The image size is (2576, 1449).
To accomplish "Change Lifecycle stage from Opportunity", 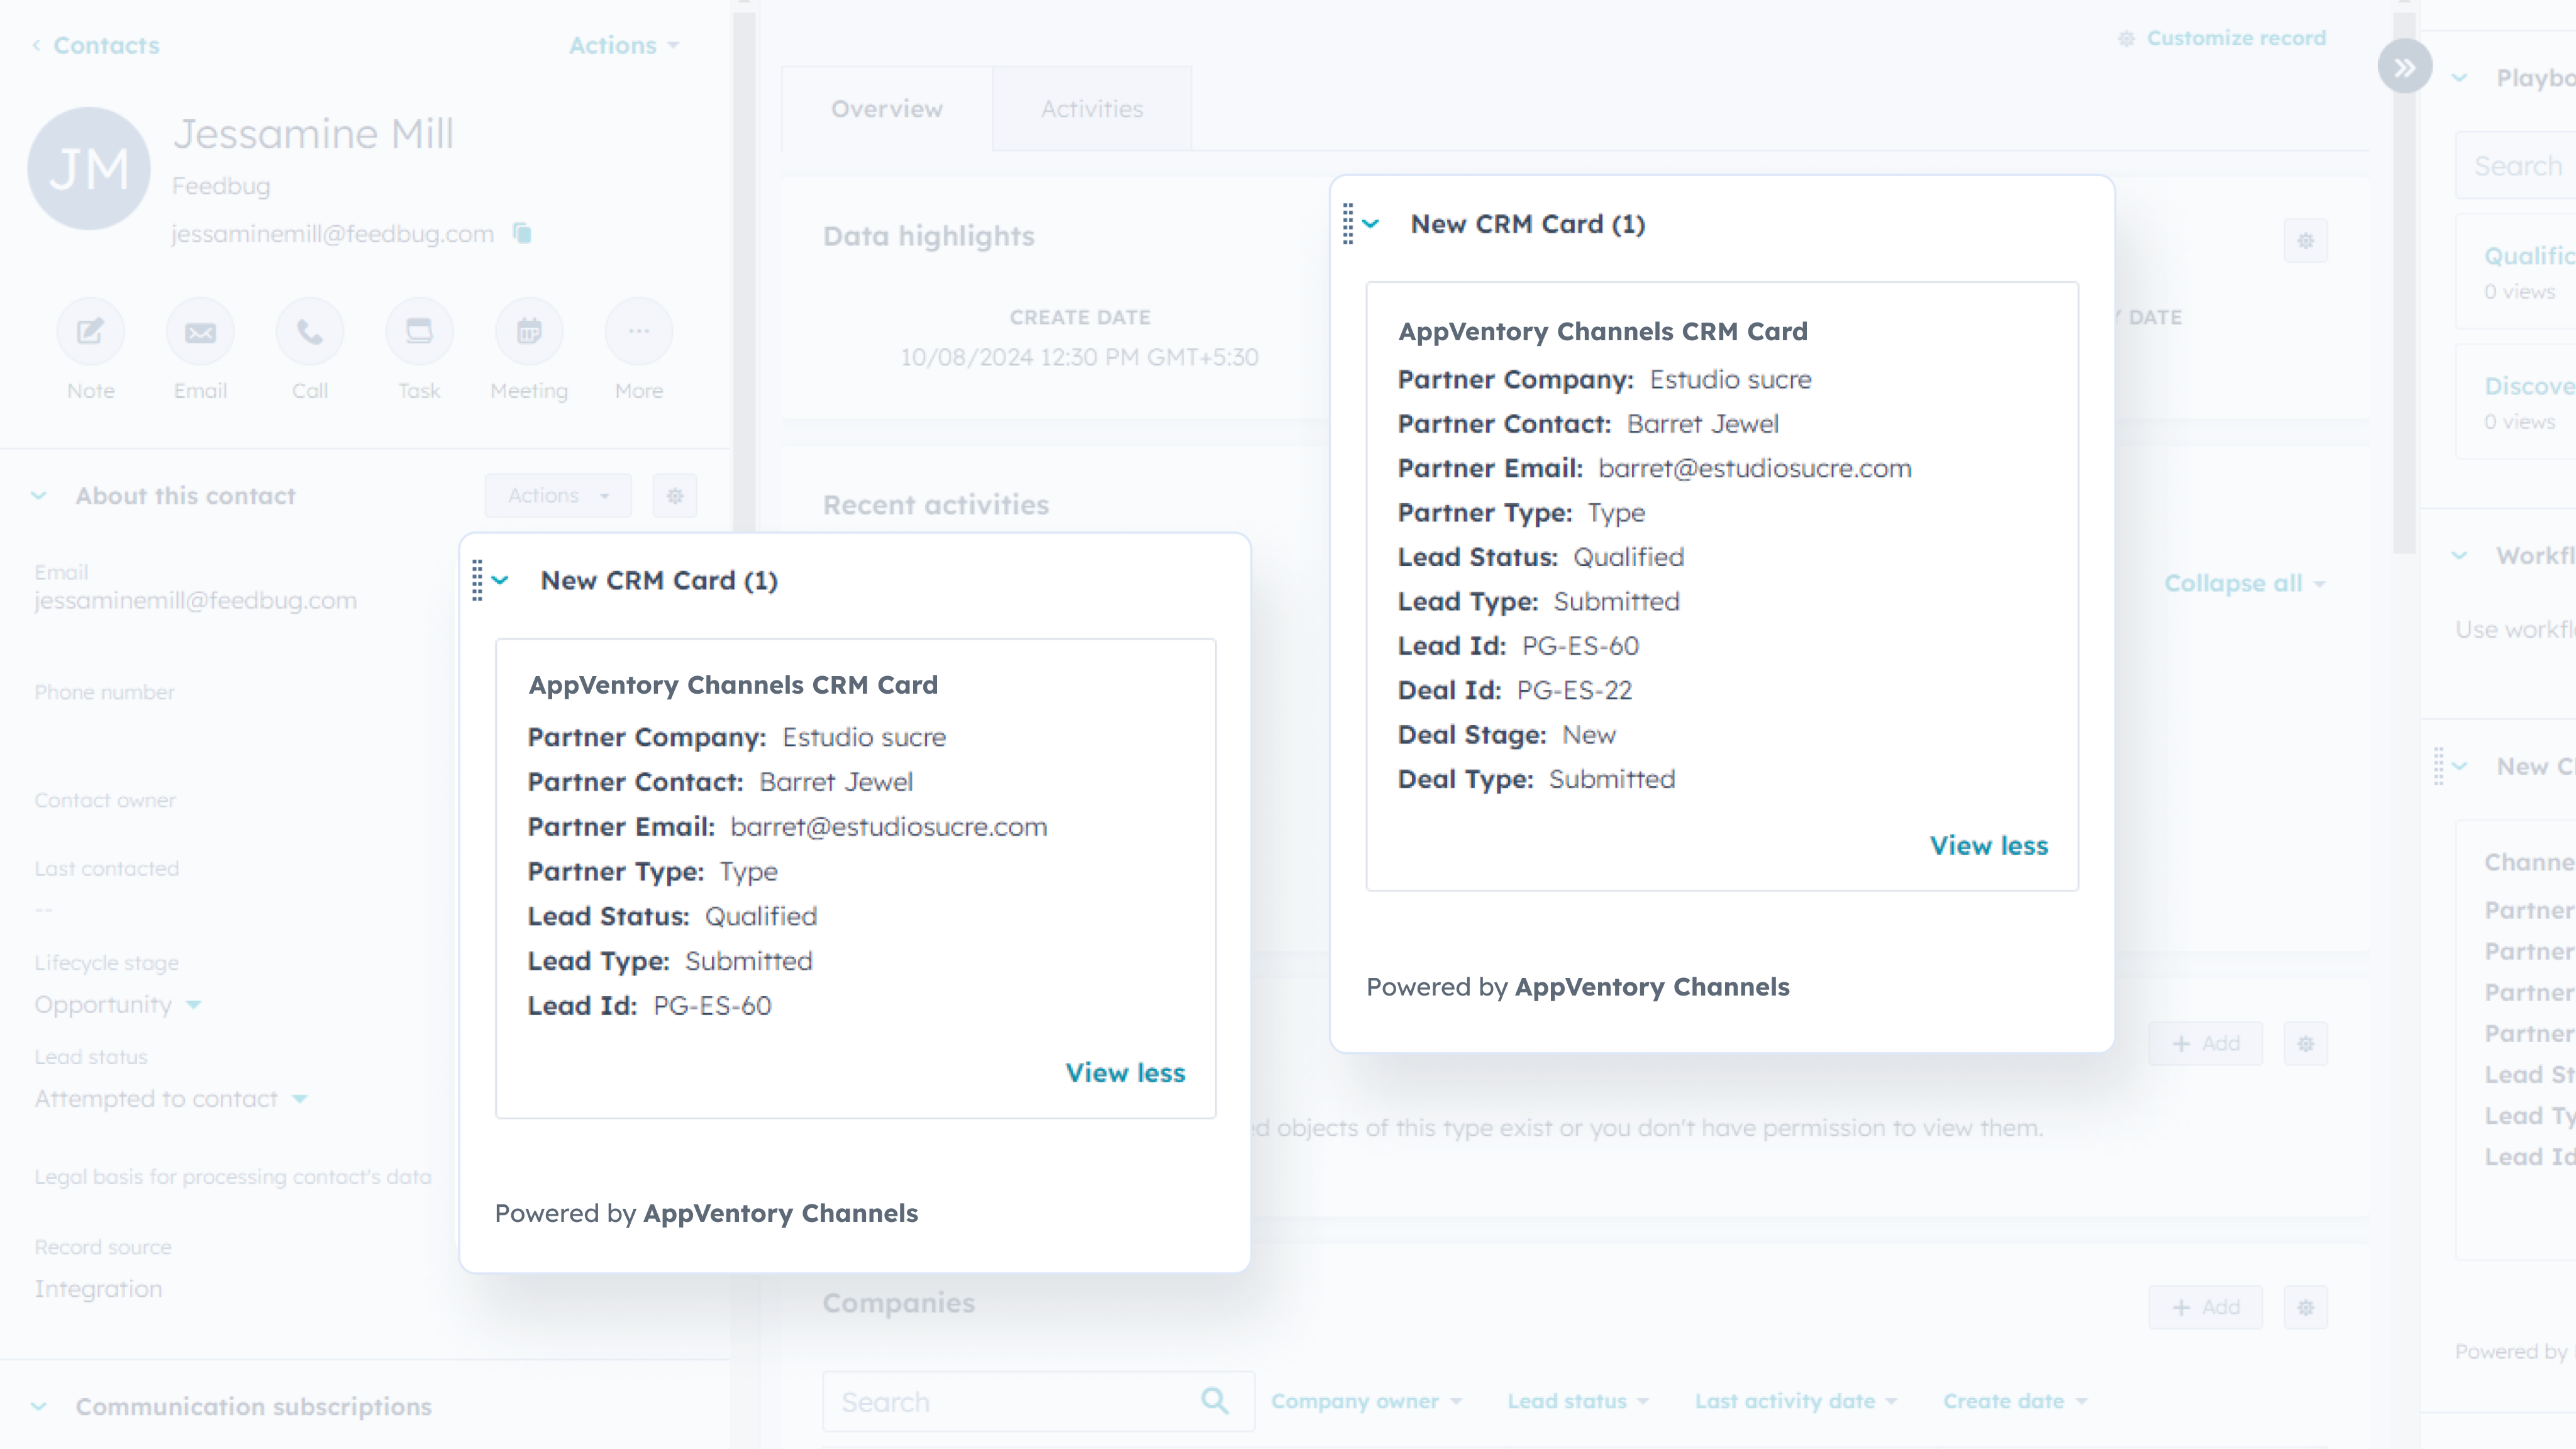I will coord(117,1005).
